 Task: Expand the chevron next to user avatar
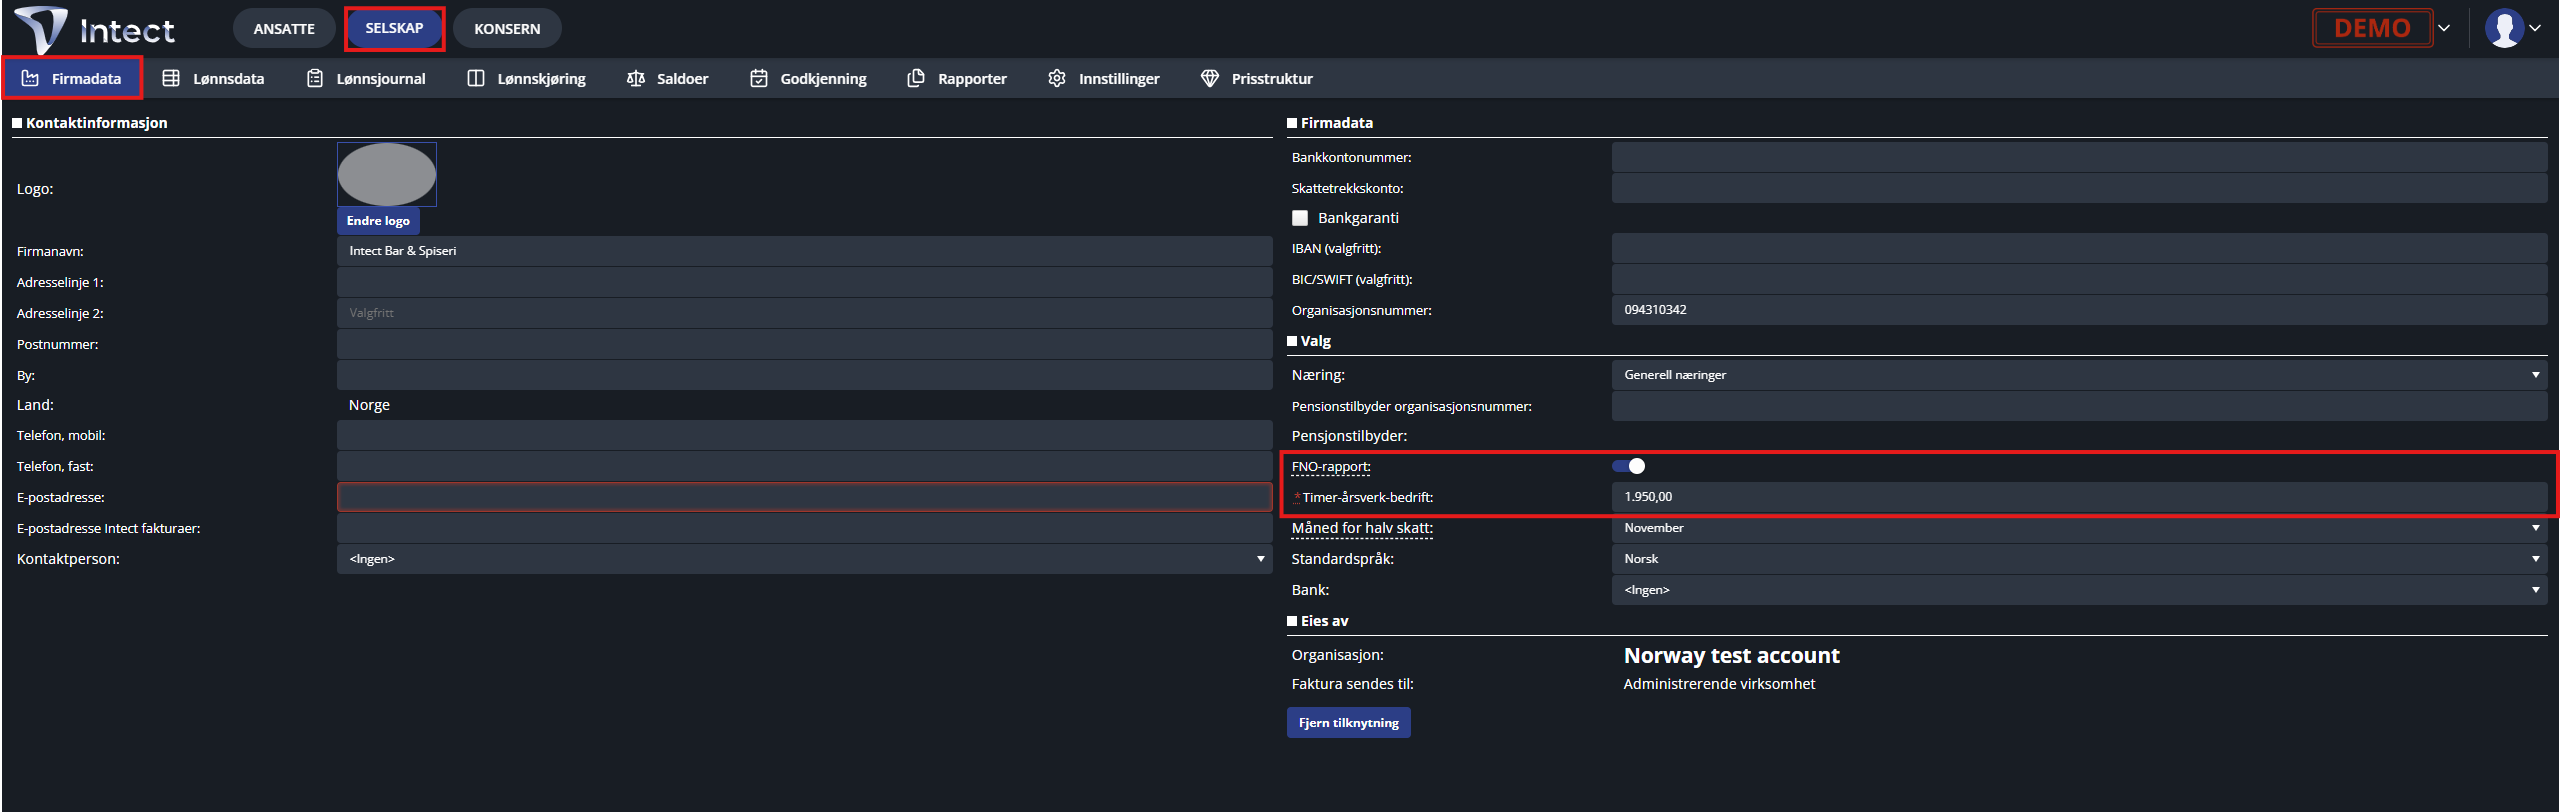click(2535, 28)
